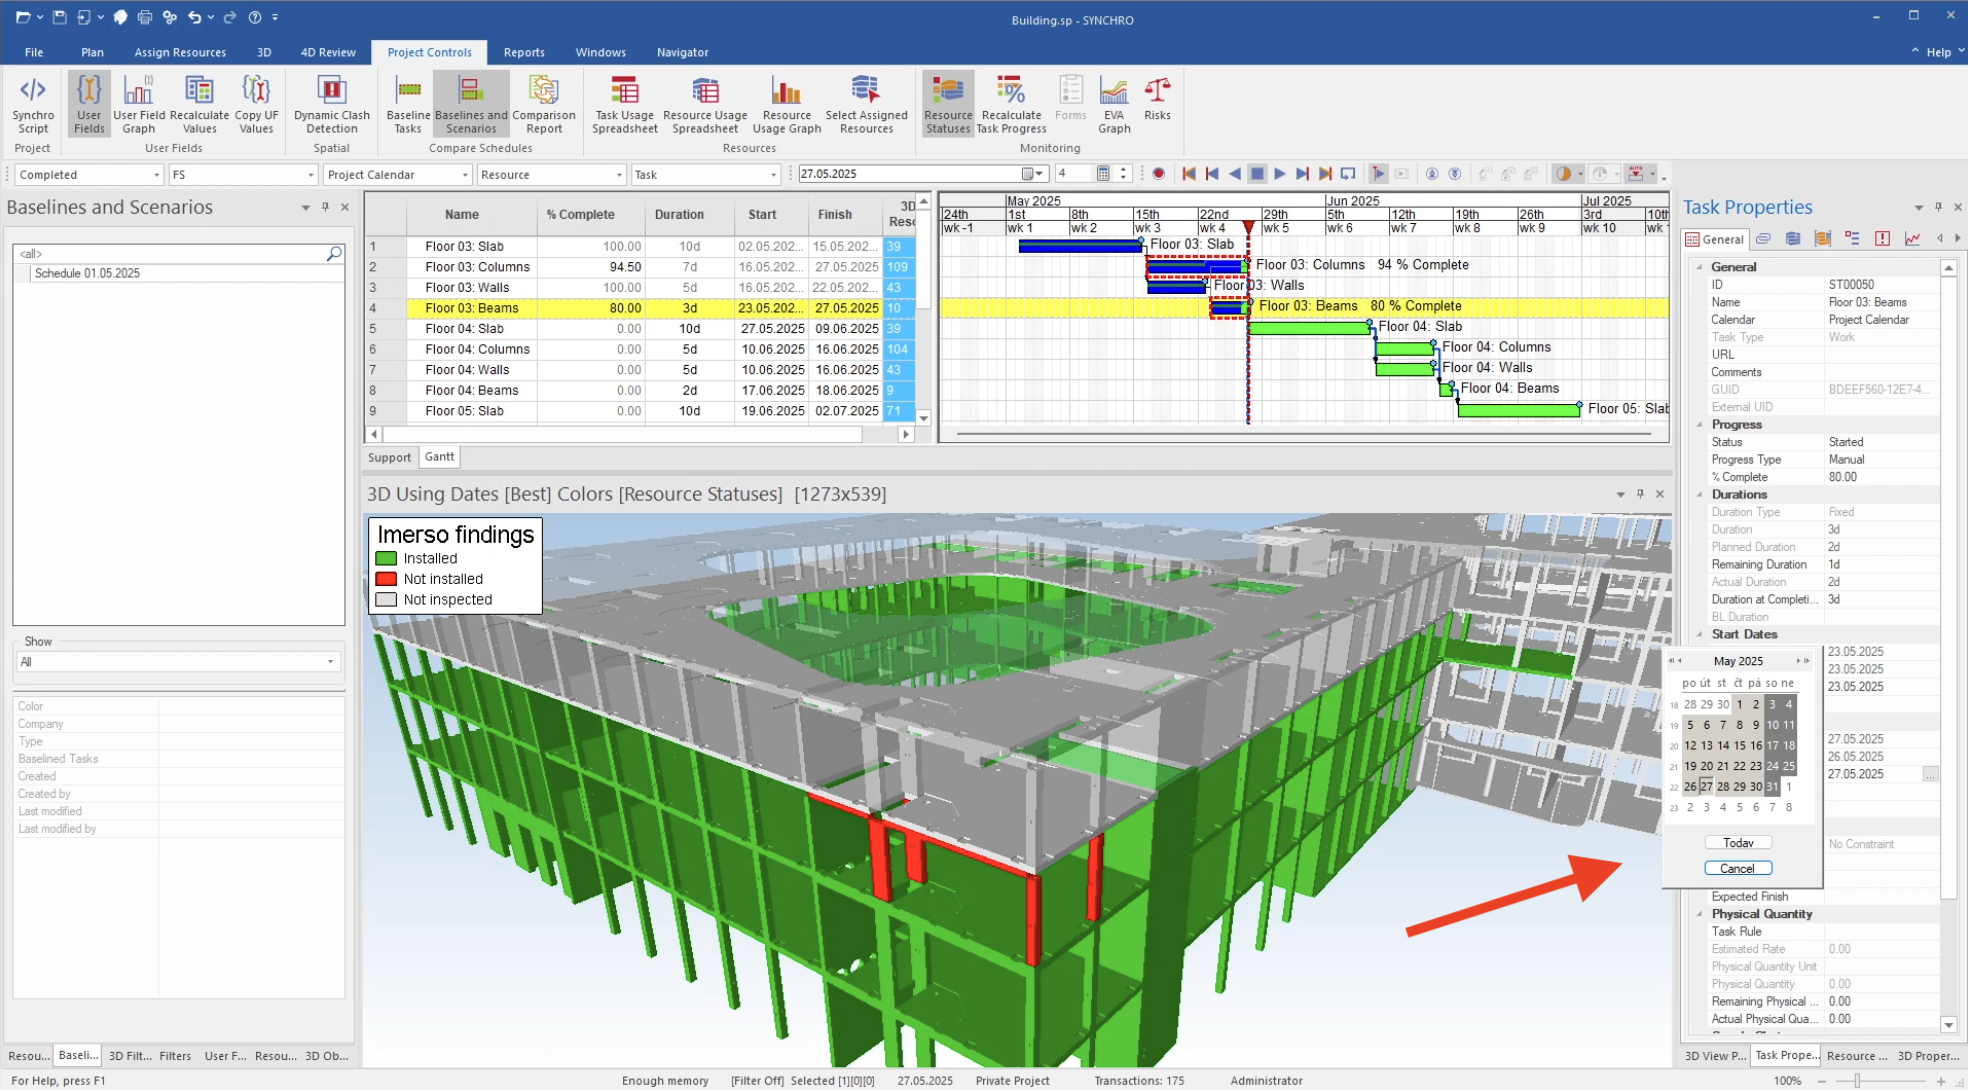The width and height of the screenshot is (1968, 1090).
Task: Open the Project Calendar dropdown
Action: [x=464, y=175]
